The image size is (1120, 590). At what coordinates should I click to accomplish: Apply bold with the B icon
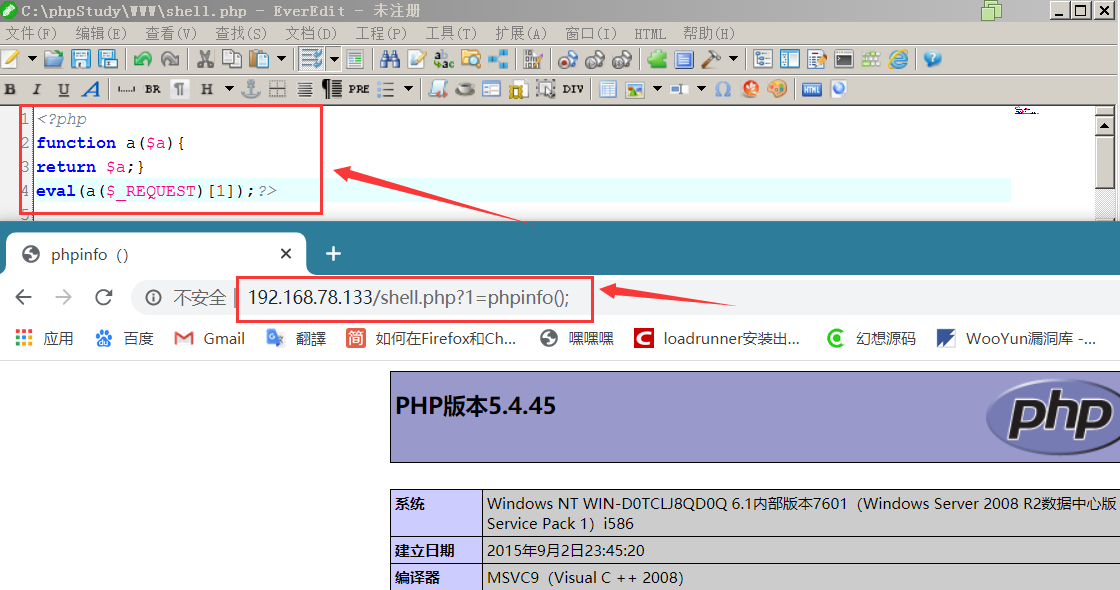point(10,89)
